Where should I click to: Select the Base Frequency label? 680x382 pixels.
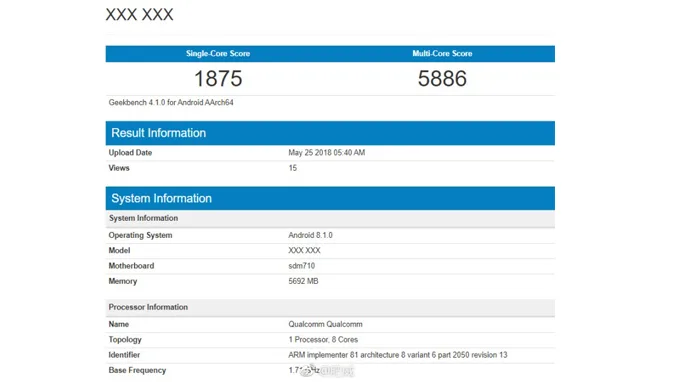tap(137, 370)
